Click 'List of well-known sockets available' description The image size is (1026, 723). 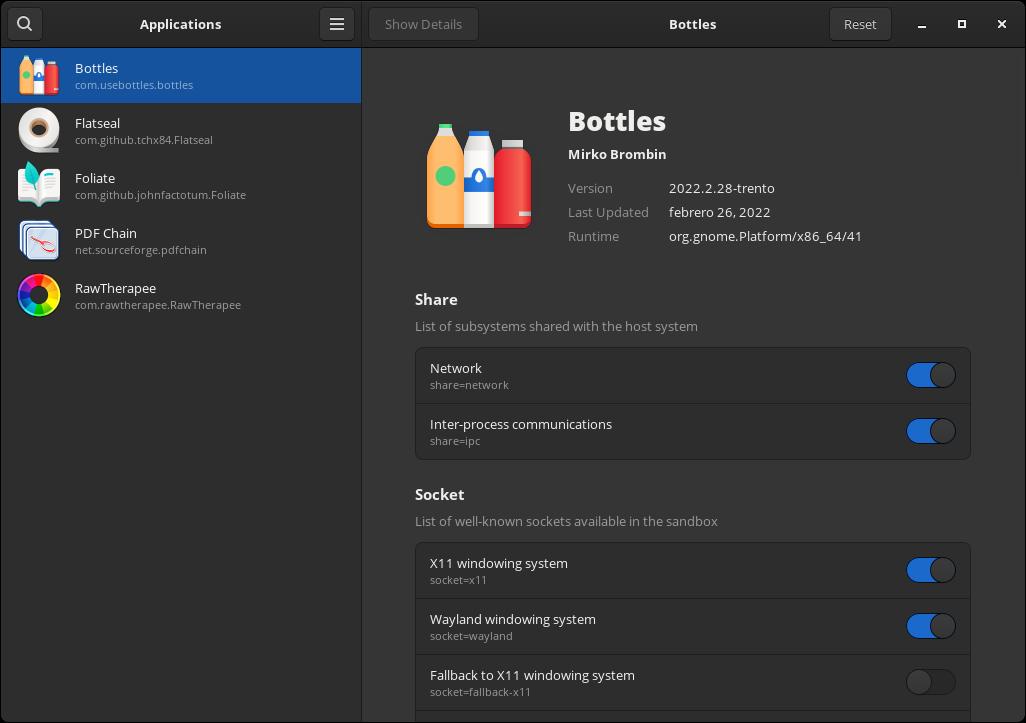coord(566,521)
